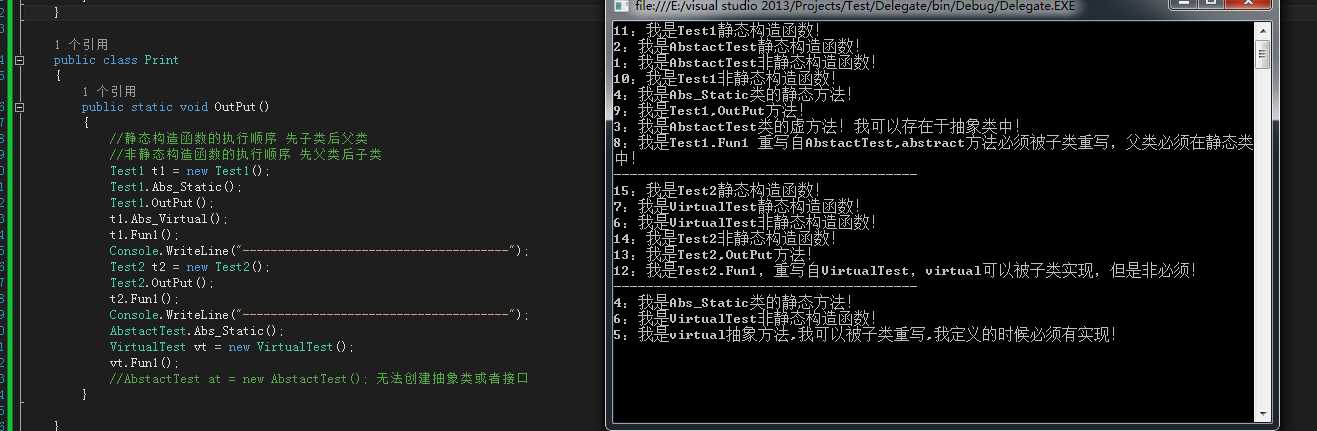Viewport: 1317px width, 431px height.
Task: Click the line "t1.Fun1();"
Action: pos(145,235)
